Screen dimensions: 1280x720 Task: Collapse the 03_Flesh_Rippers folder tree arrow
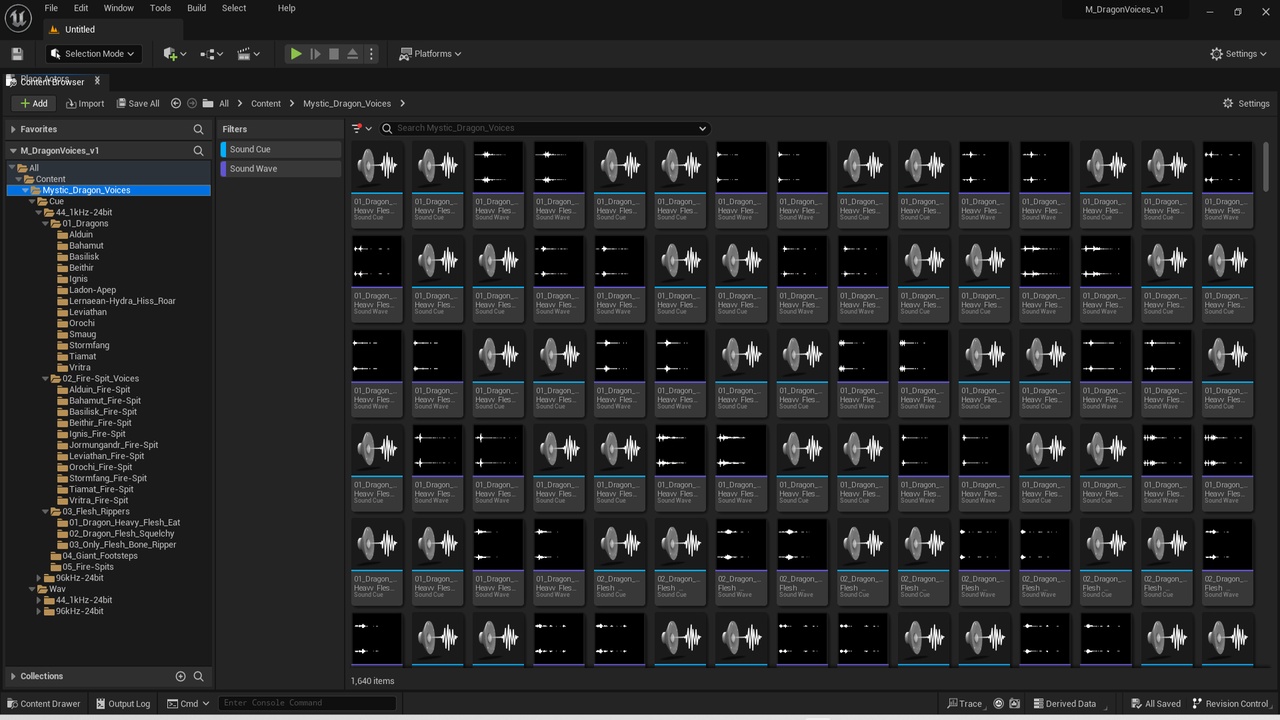[46, 512]
